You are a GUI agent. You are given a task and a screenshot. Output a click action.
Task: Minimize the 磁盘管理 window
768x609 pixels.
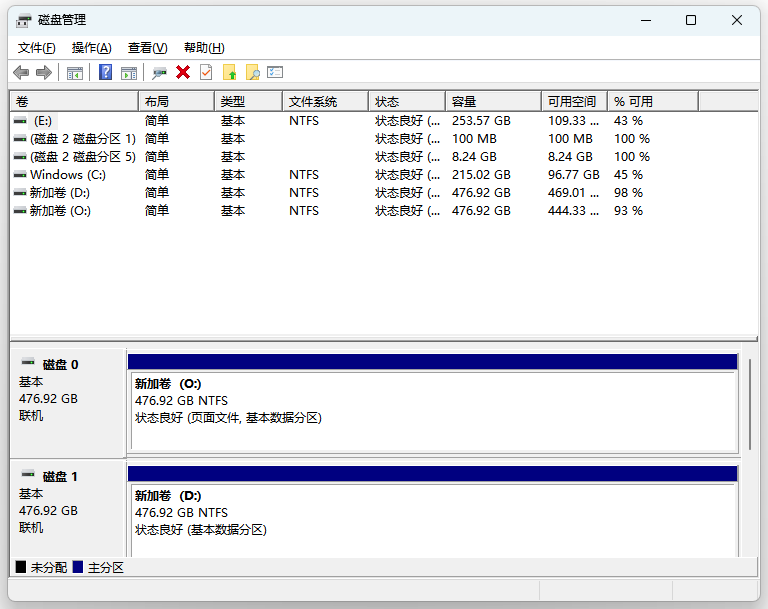[x=646, y=21]
